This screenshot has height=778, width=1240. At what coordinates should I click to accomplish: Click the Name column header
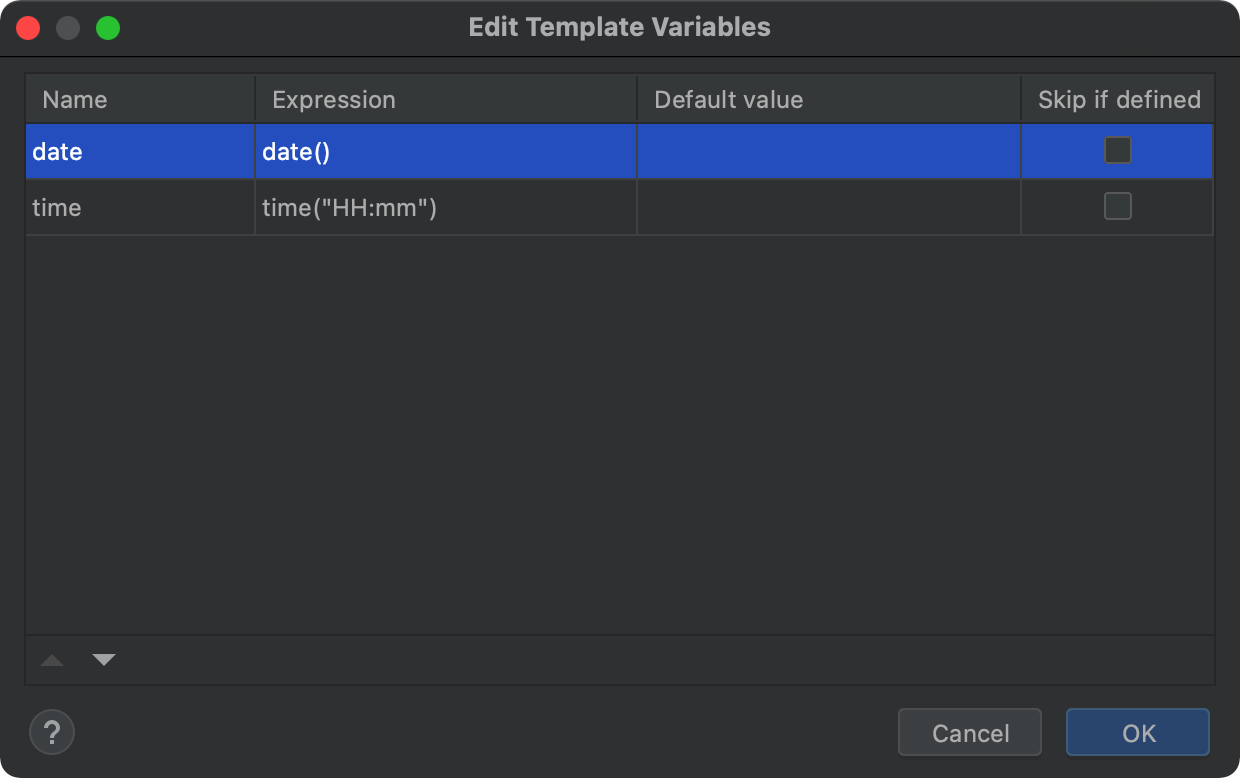coord(140,100)
